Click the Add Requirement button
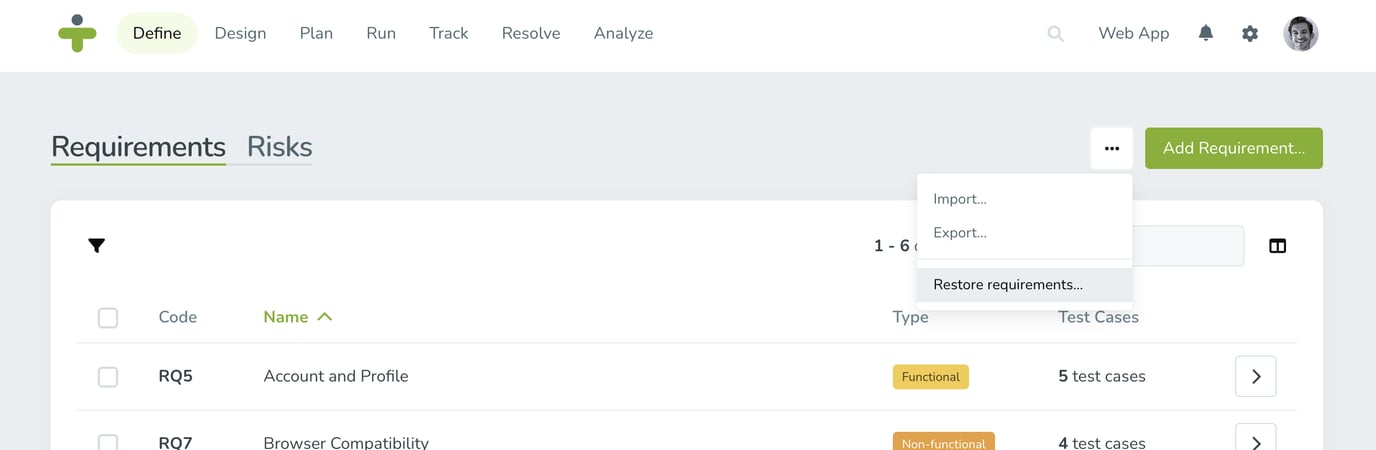The height and width of the screenshot is (450, 1376). (1233, 148)
